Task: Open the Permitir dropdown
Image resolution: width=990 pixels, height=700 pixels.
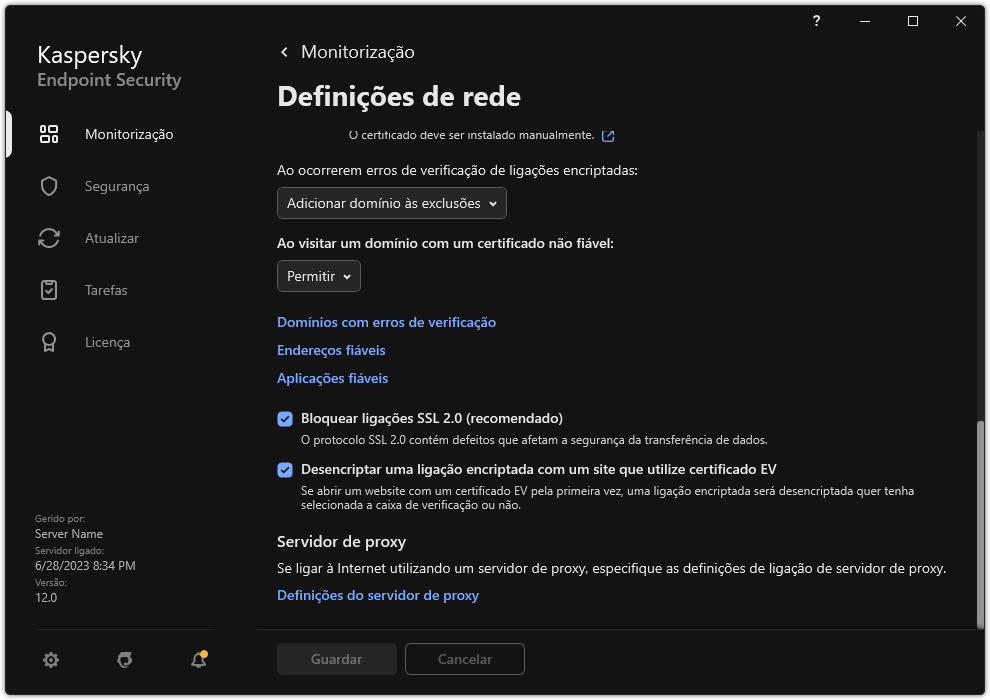Action: (x=319, y=276)
